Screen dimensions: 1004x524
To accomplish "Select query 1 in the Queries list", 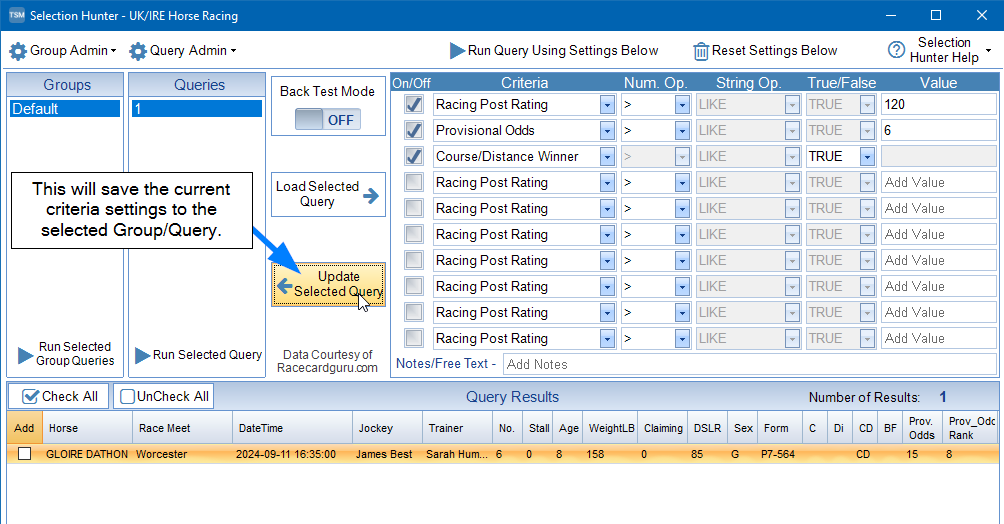I will tap(194, 109).
